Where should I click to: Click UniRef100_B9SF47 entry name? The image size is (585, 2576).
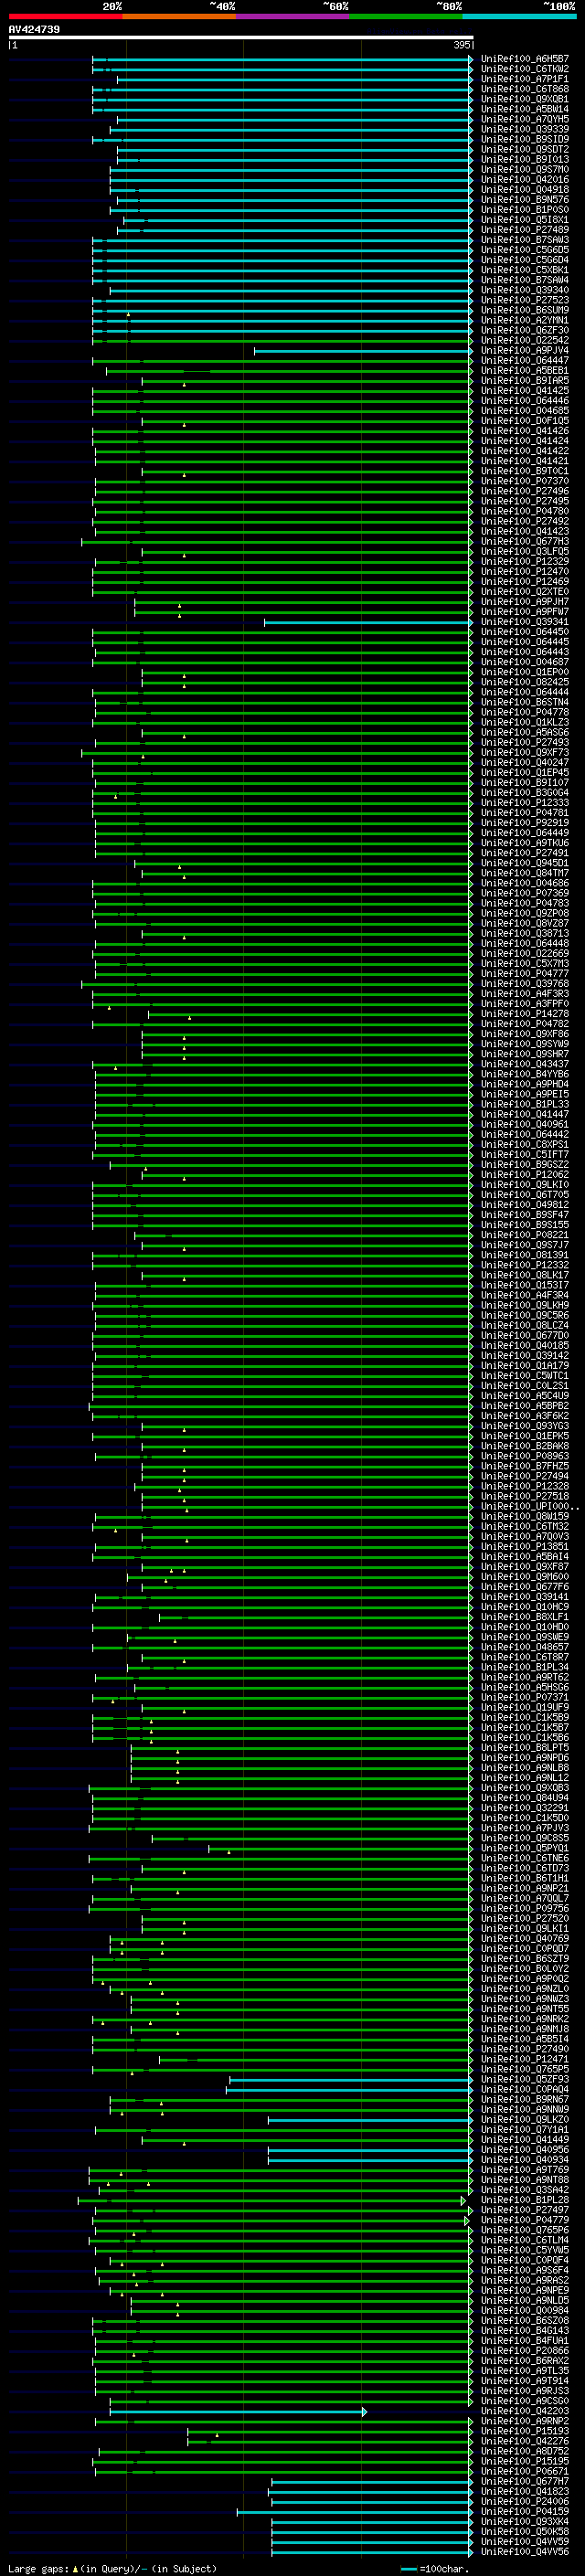coord(524,1214)
